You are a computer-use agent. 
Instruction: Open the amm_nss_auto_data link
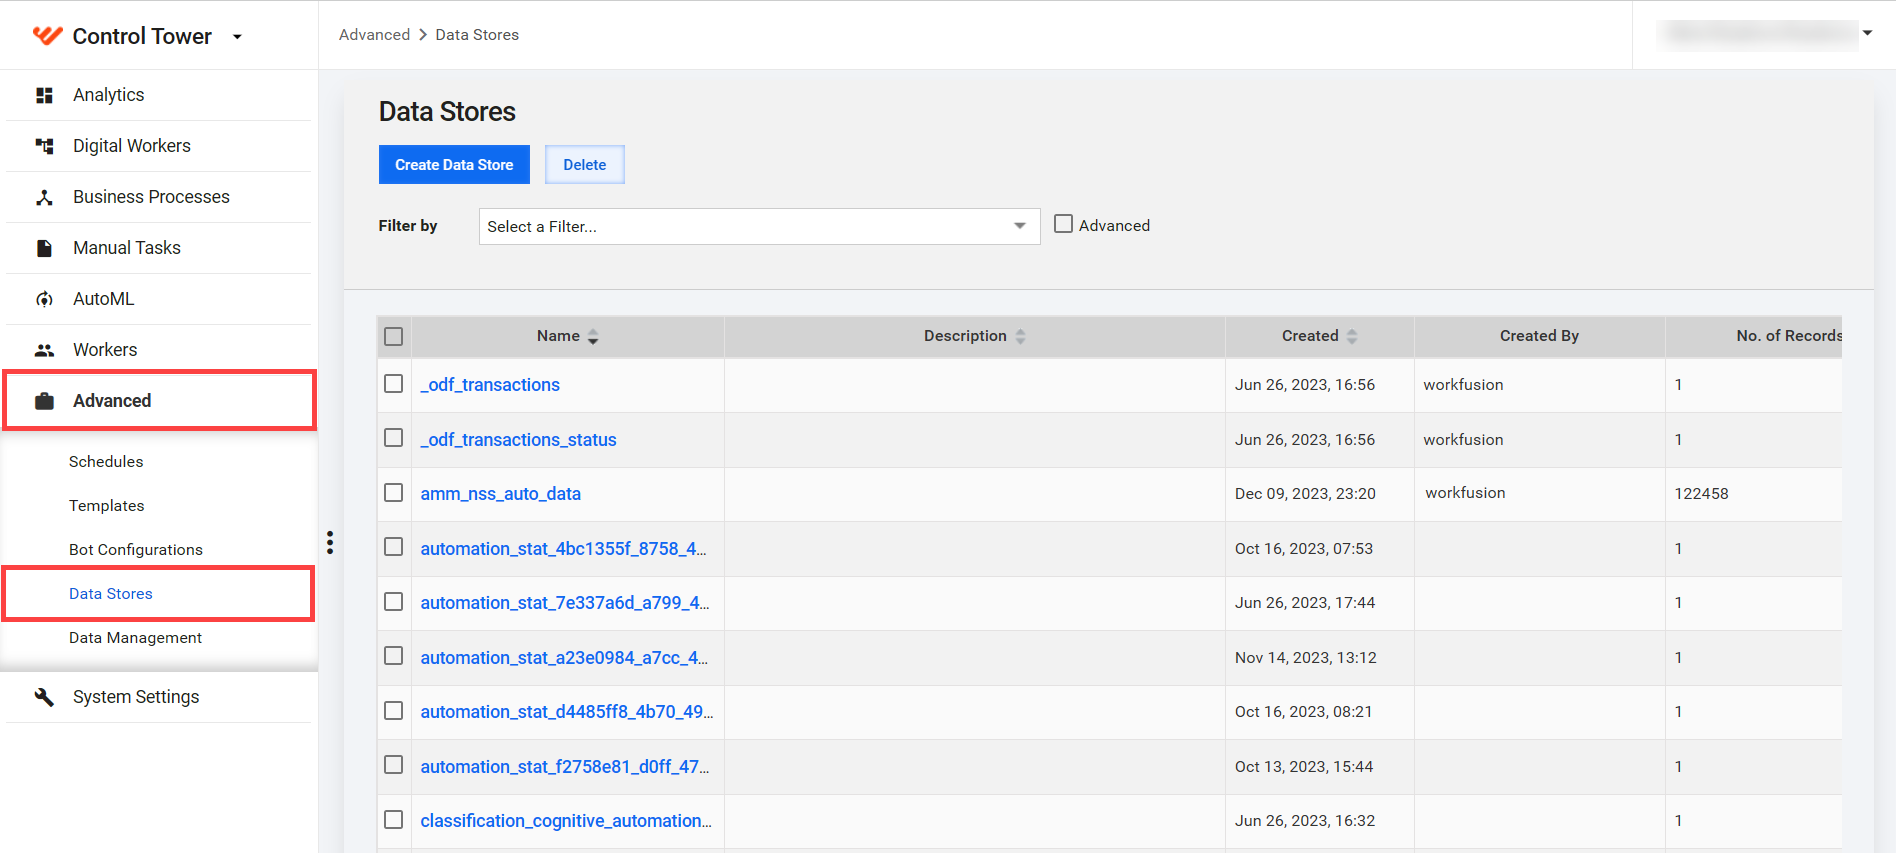[x=500, y=494]
